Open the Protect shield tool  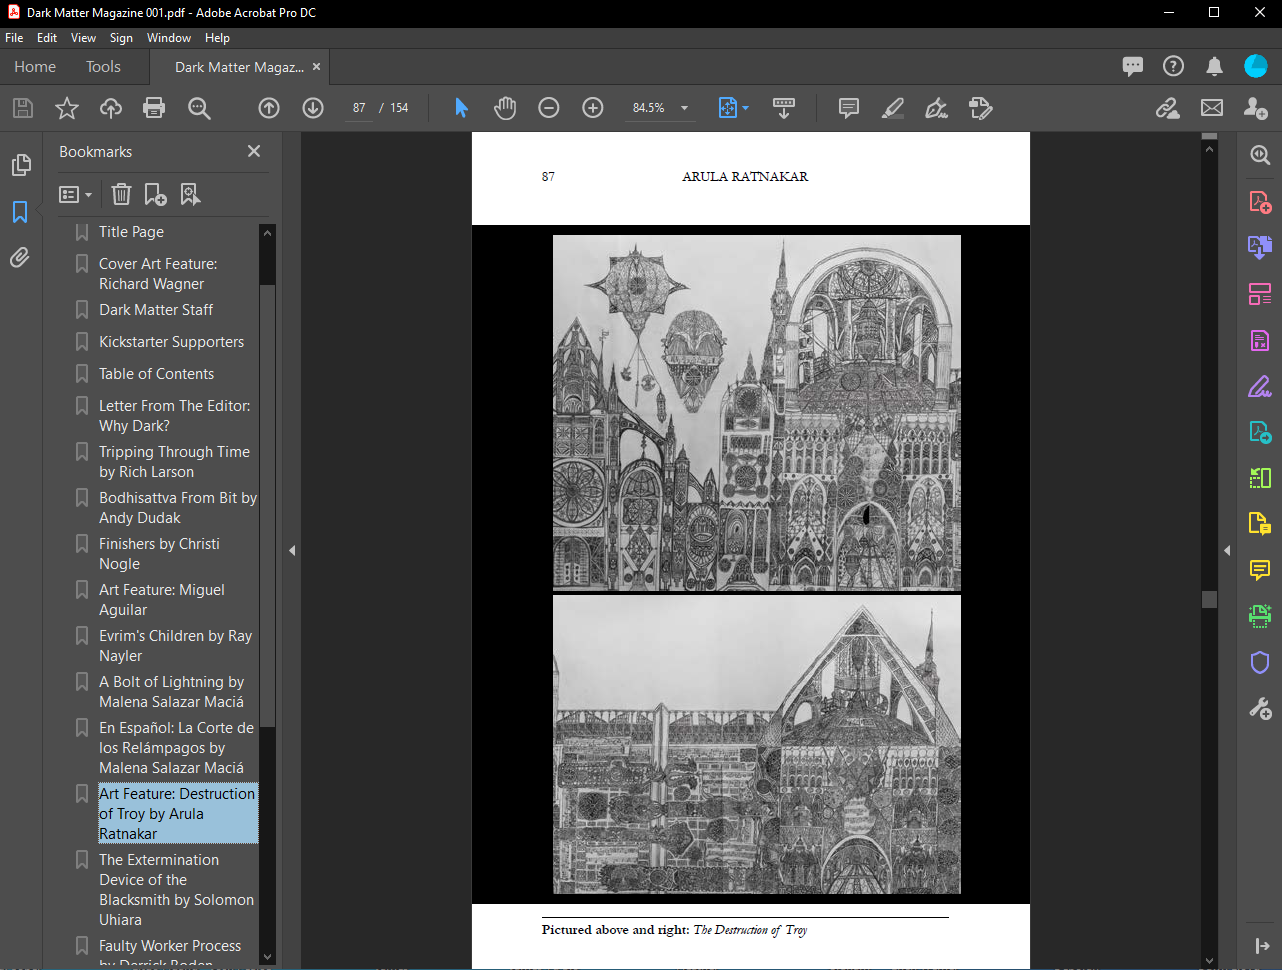(x=1260, y=662)
